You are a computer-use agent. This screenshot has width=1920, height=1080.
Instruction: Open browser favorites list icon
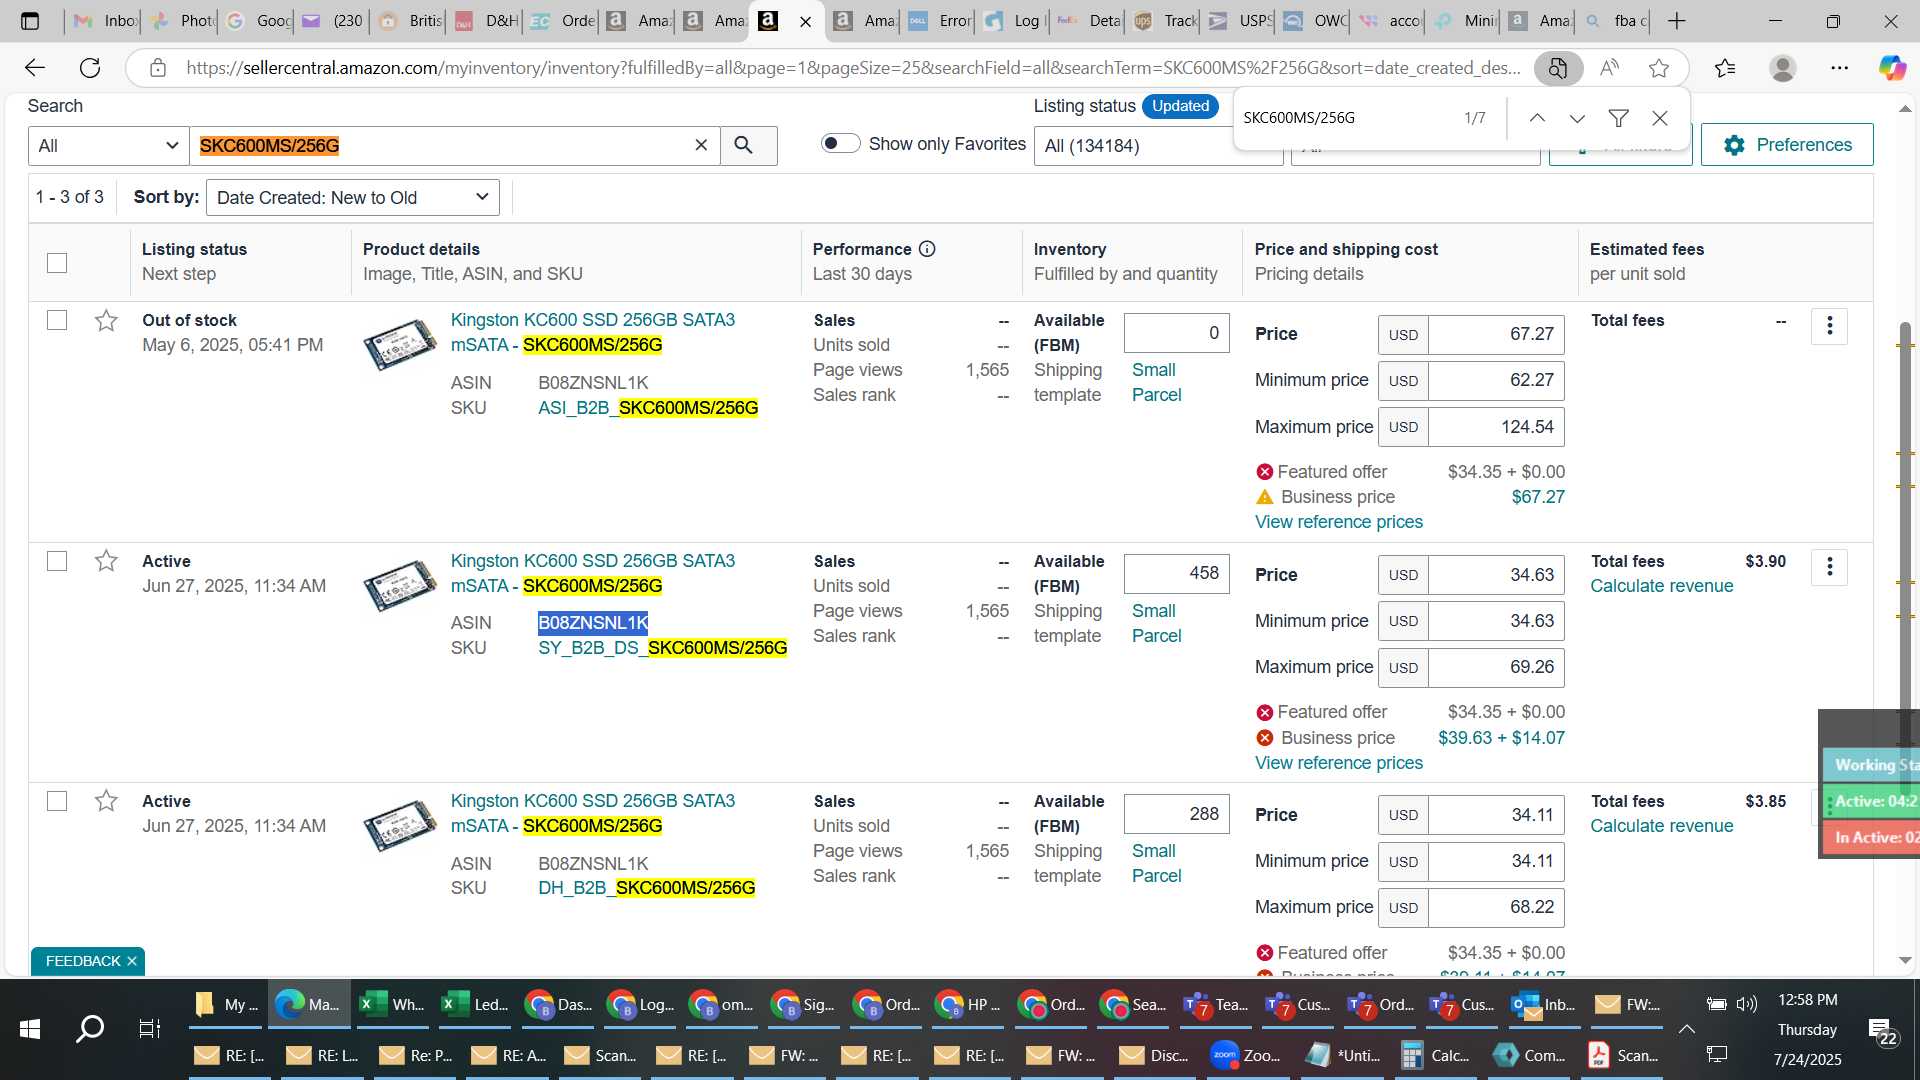(x=1725, y=68)
